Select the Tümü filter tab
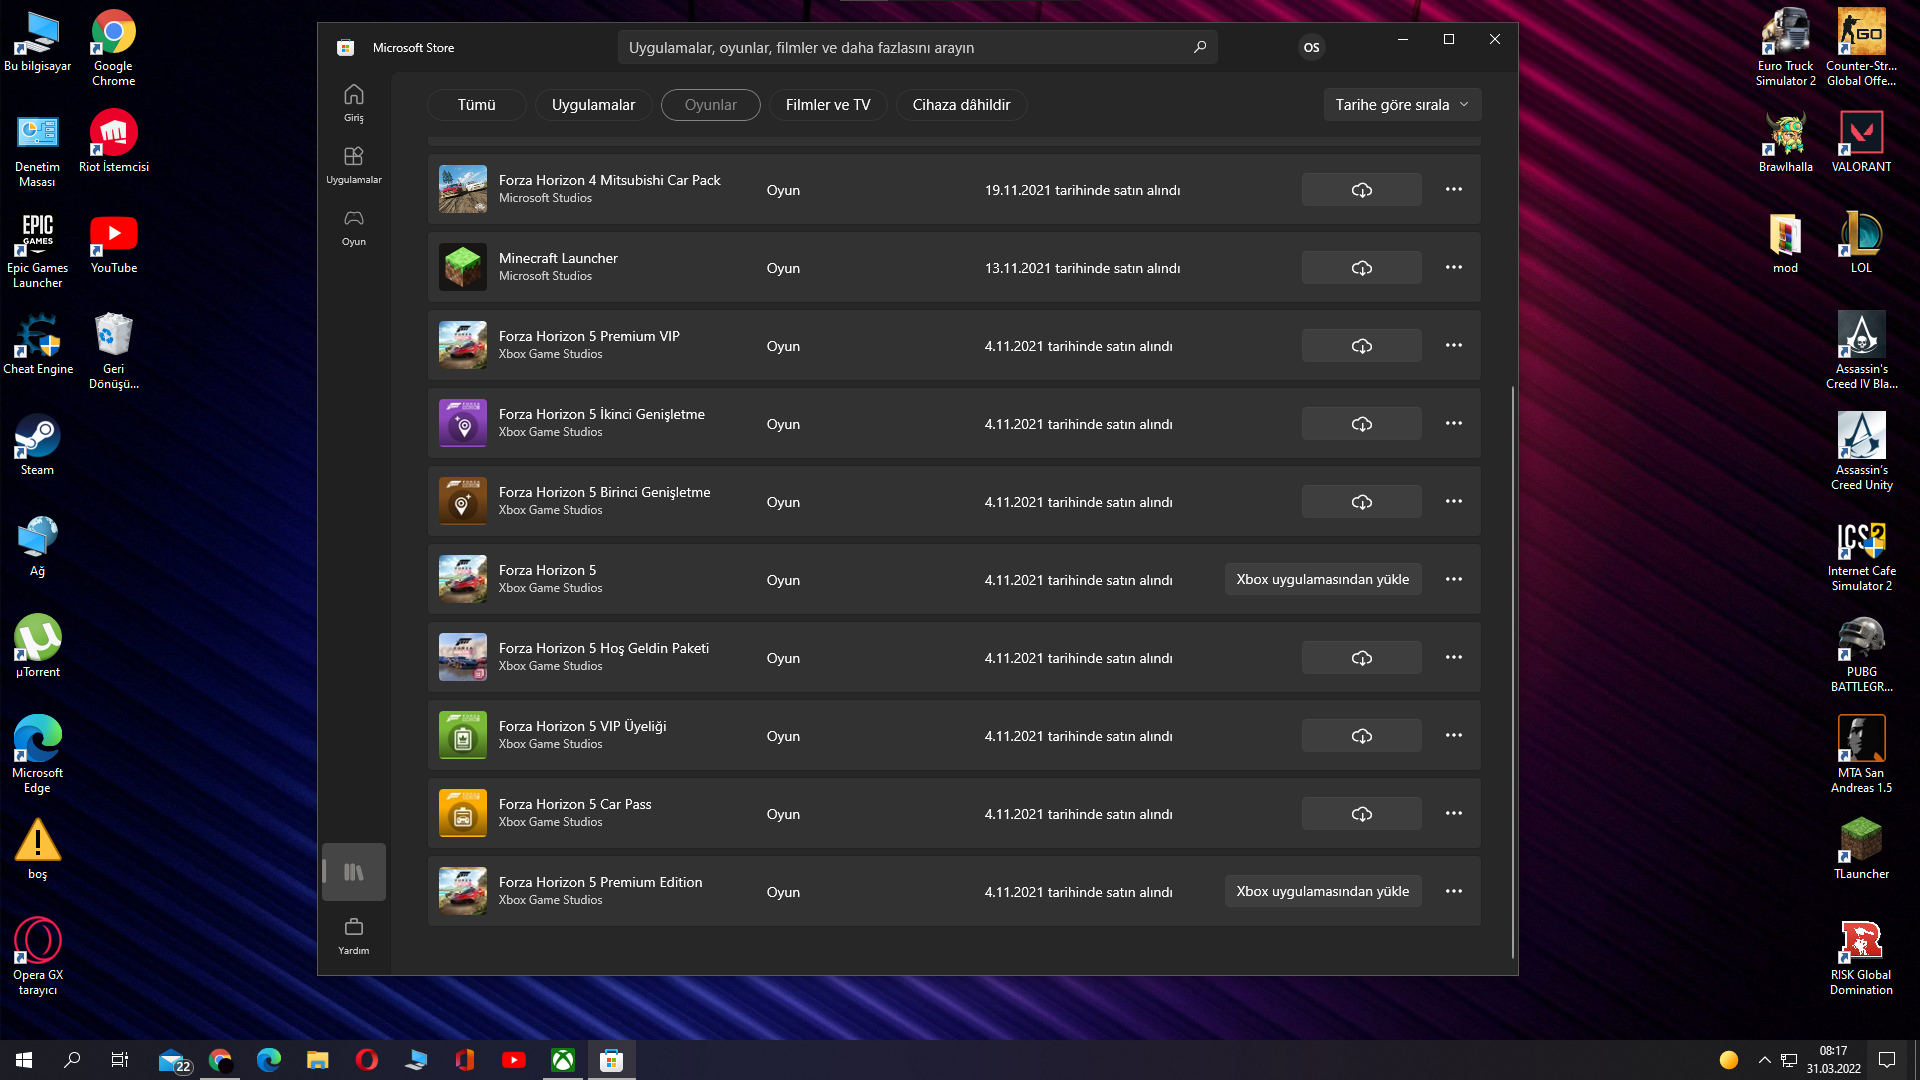Screen dimensions: 1920x1080 click(476, 105)
